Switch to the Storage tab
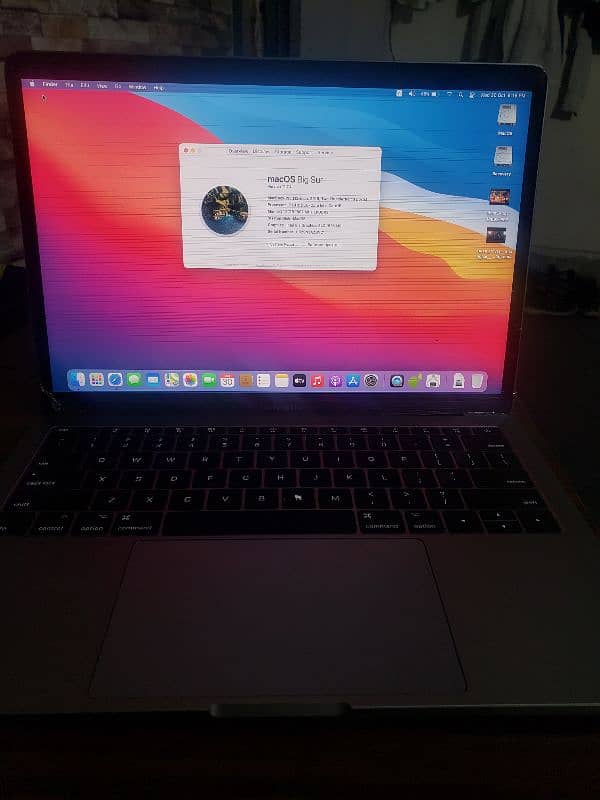Screen dimensions: 600x800 tap(283, 152)
